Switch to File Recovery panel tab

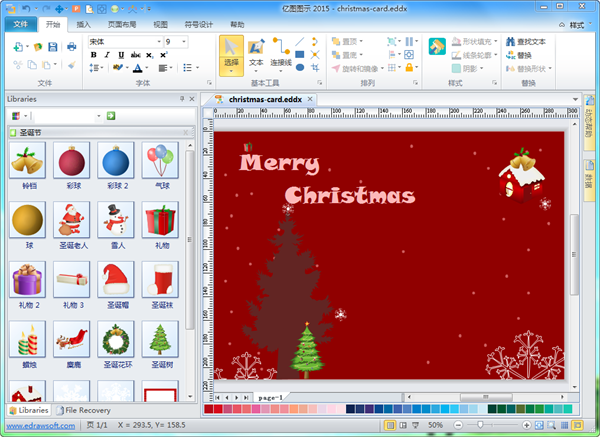[83, 410]
